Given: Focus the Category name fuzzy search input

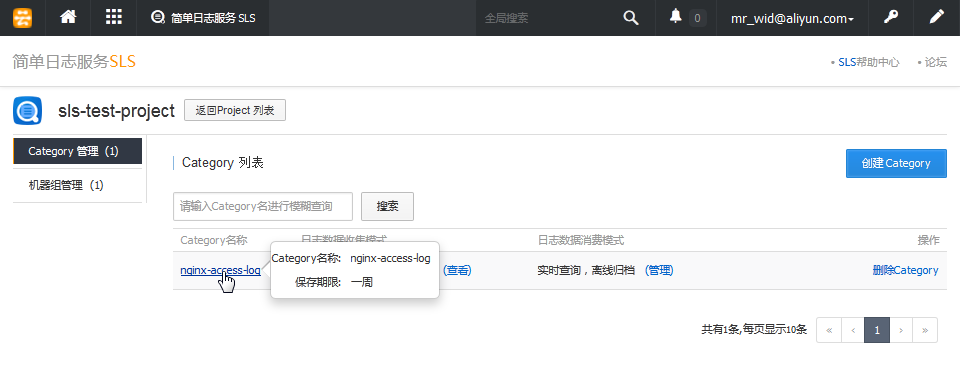Looking at the screenshot, I should [x=263, y=206].
